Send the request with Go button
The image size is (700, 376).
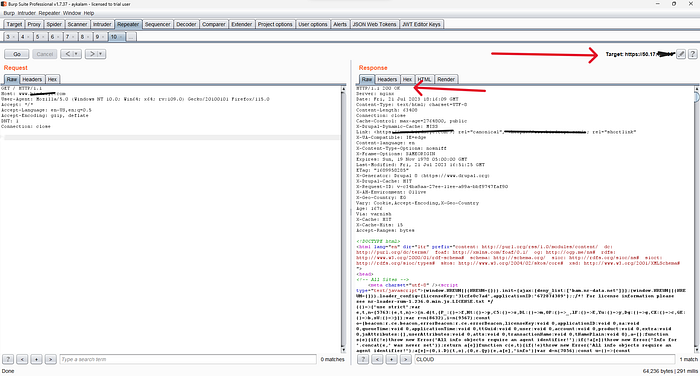[x=17, y=54]
